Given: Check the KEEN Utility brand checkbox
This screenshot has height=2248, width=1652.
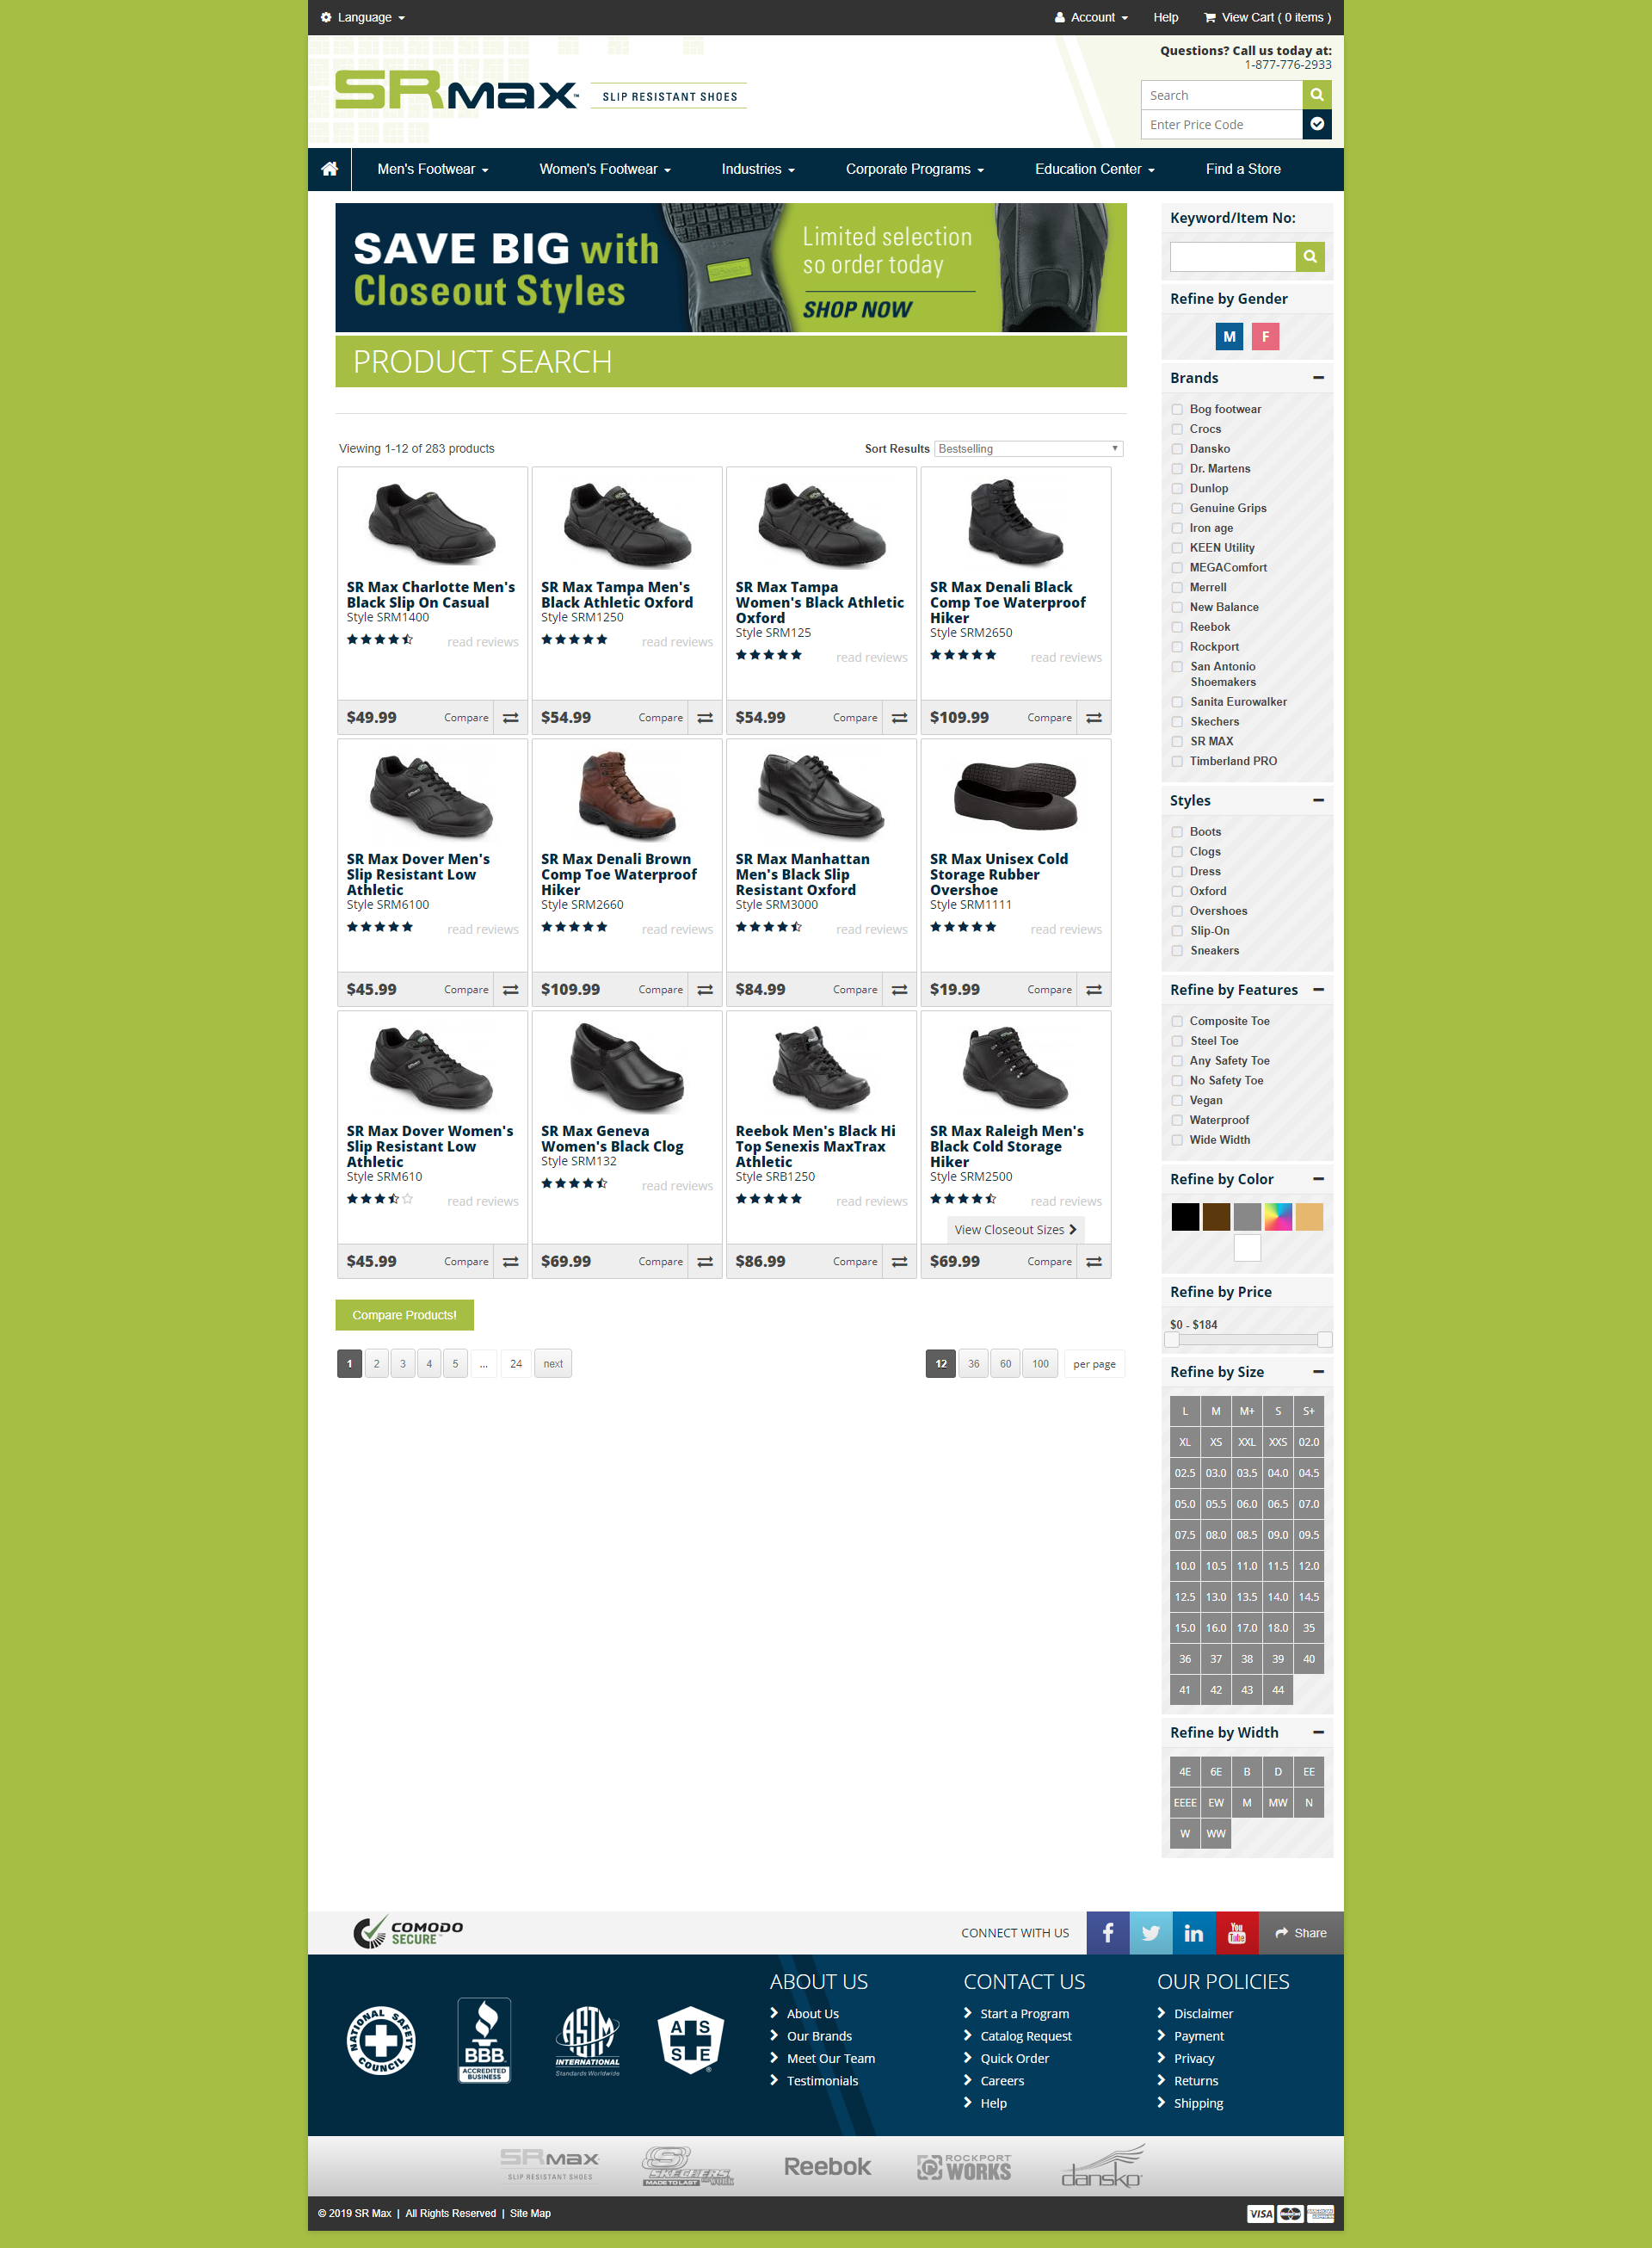Looking at the screenshot, I should point(1177,548).
